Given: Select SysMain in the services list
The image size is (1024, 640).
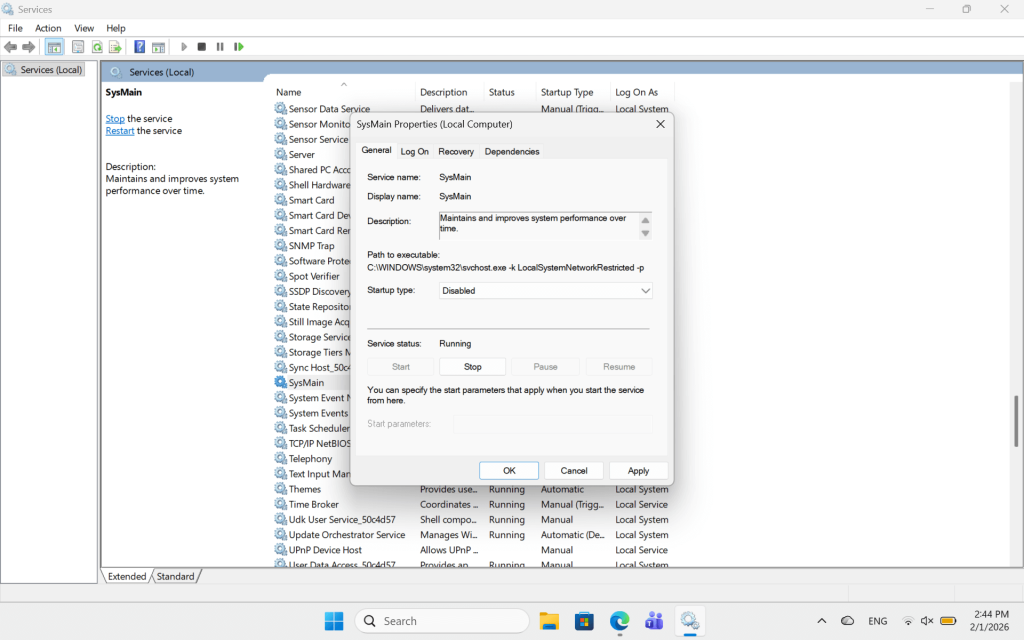Looking at the screenshot, I should tap(306, 382).
